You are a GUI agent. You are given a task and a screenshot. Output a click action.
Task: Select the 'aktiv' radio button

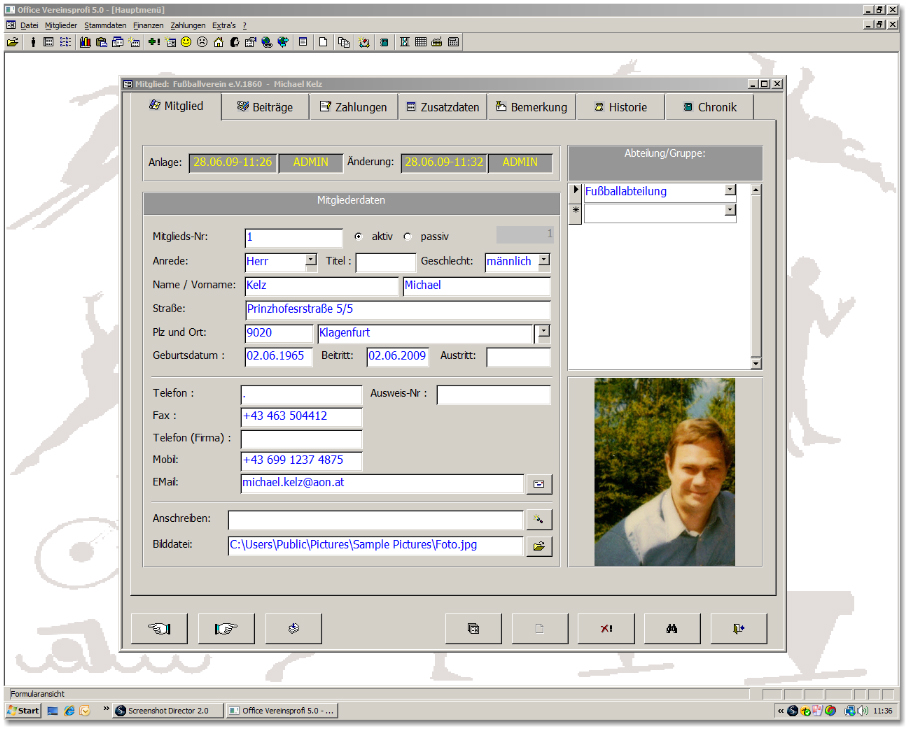tap(358, 237)
